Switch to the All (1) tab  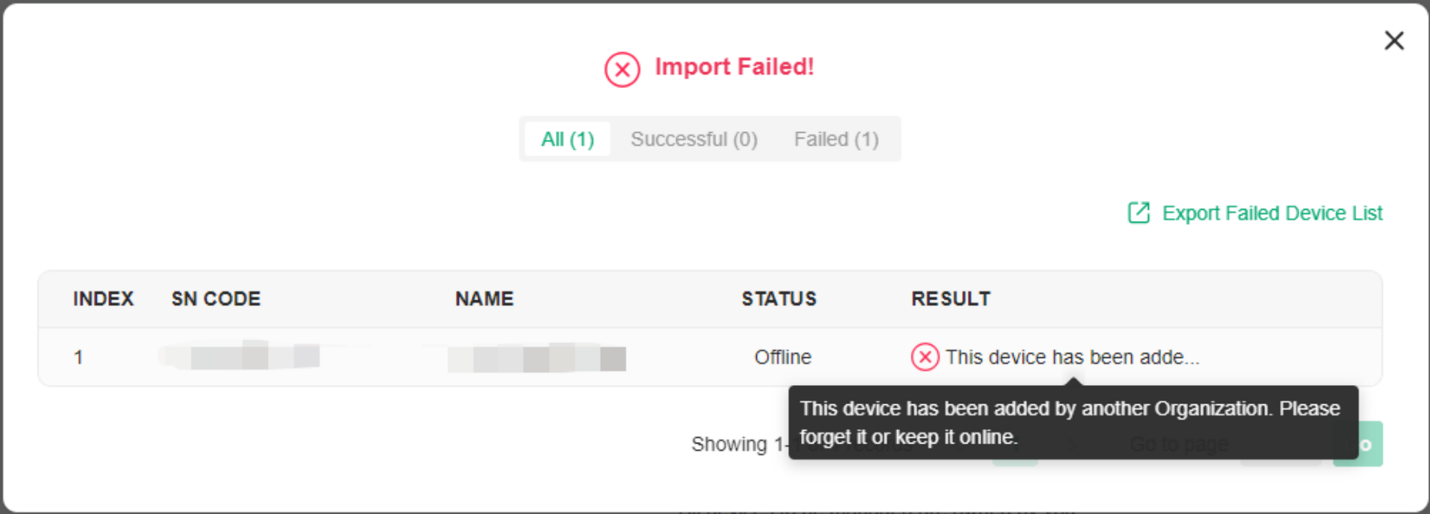[x=567, y=139]
